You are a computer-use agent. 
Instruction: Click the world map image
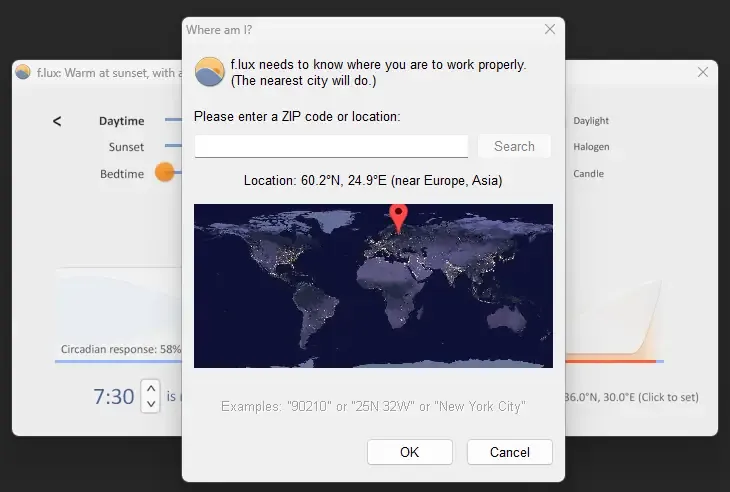pos(373,286)
